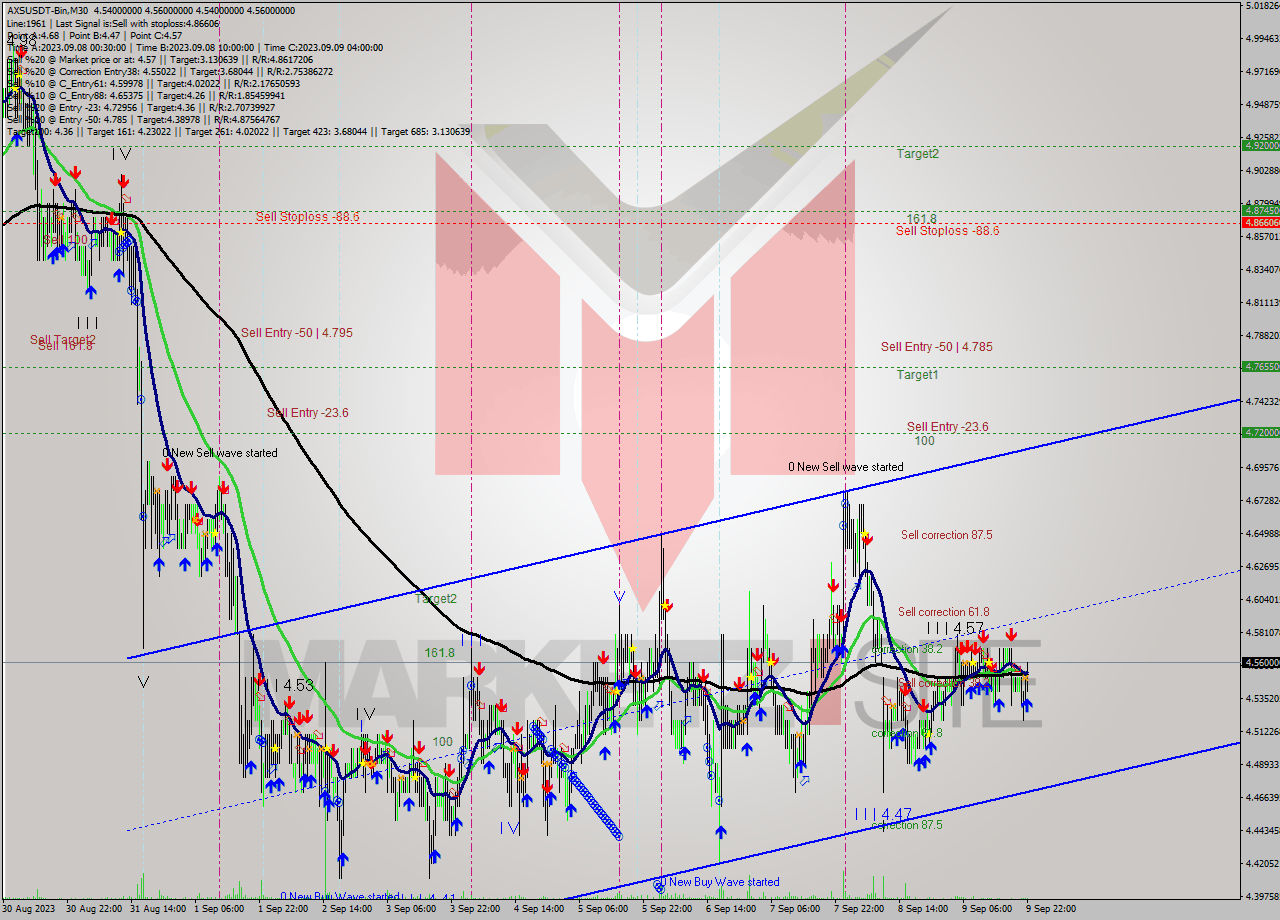1280x920 pixels.
Task: Click the 'I I I 4.47' wave label
Action: 882,814
